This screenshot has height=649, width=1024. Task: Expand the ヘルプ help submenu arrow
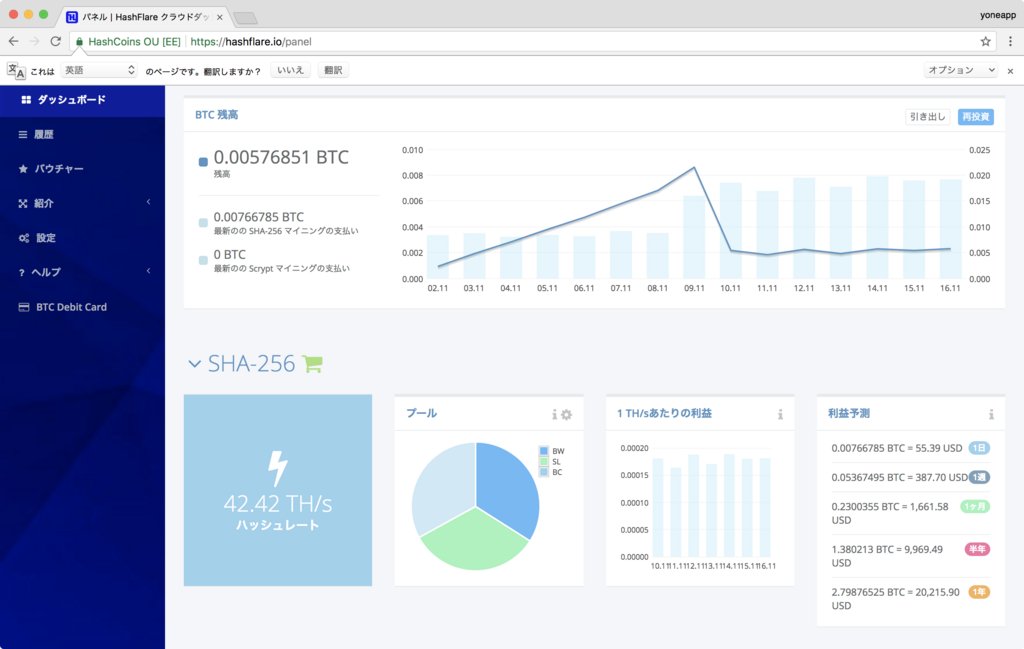(148, 271)
